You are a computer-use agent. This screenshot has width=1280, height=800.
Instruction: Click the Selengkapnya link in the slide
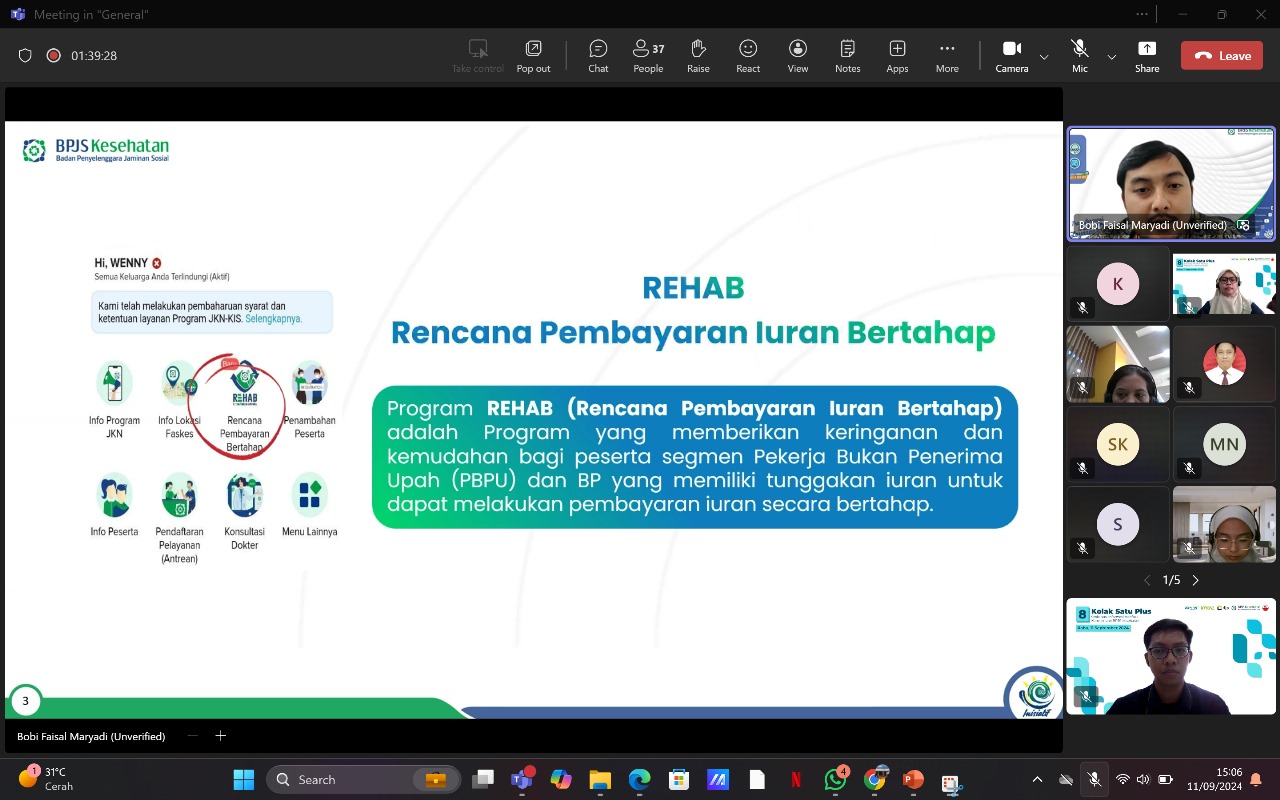click(x=274, y=319)
